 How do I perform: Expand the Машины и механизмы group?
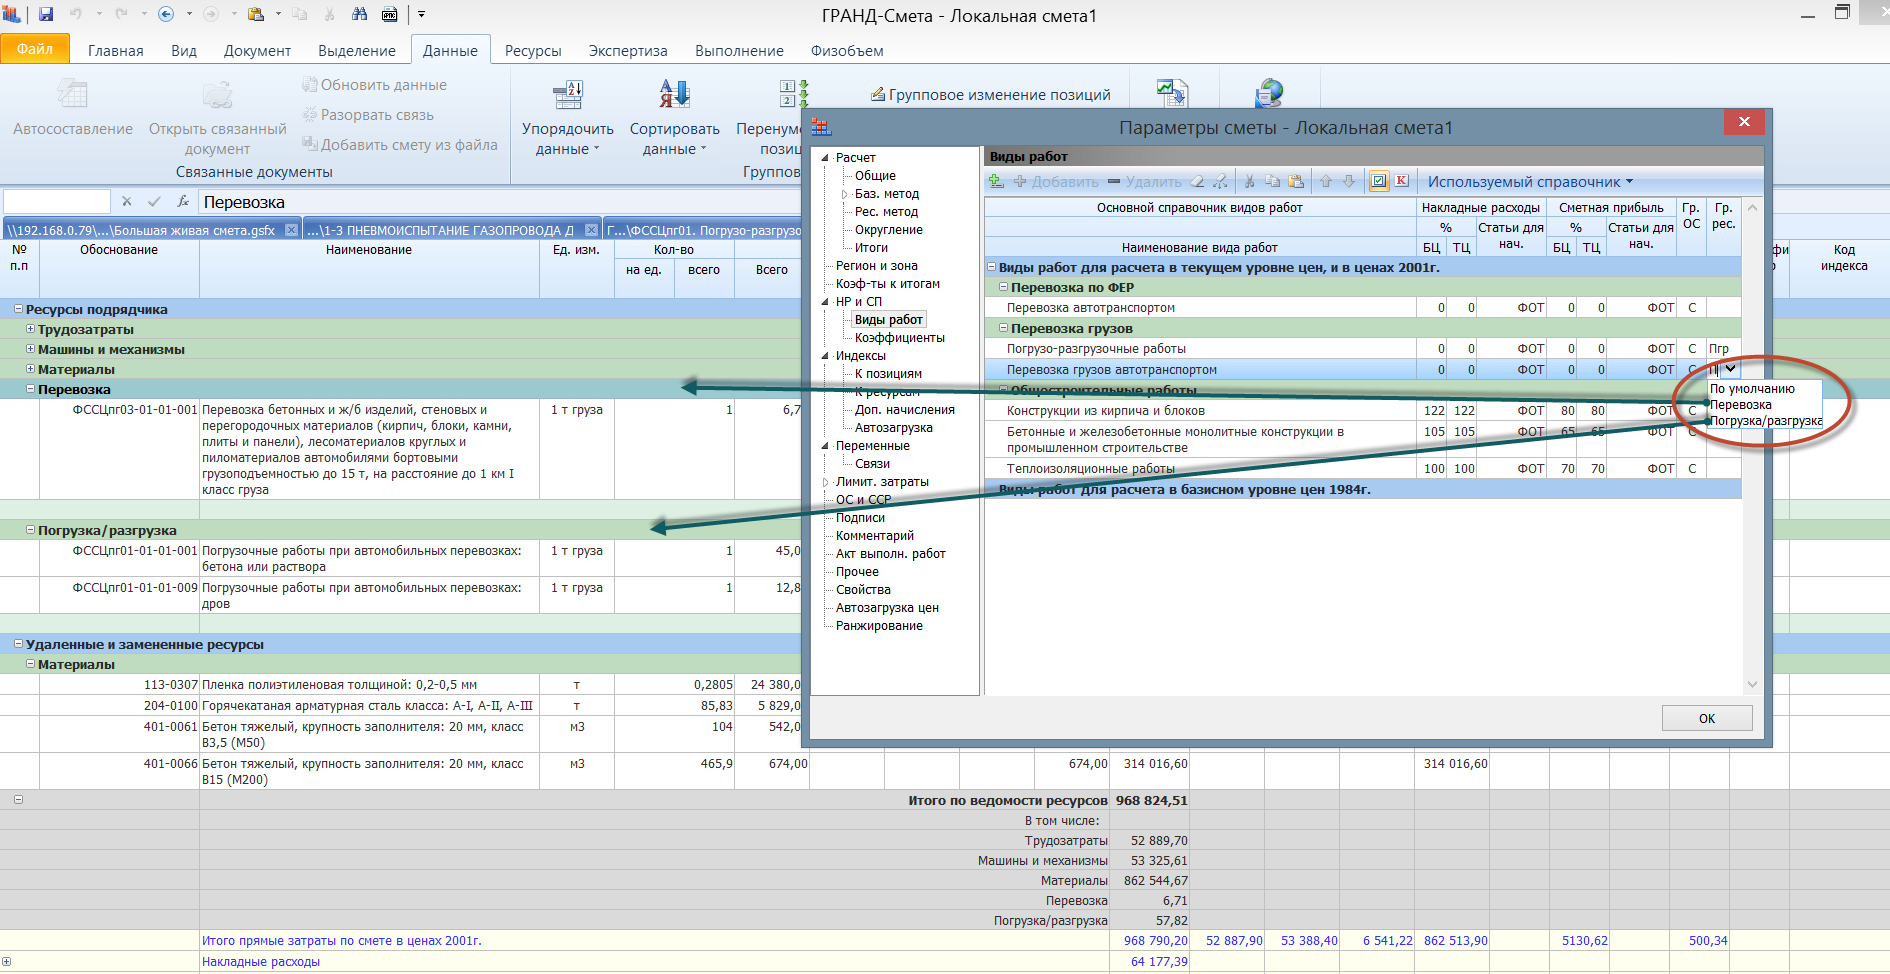pyautogui.click(x=30, y=349)
